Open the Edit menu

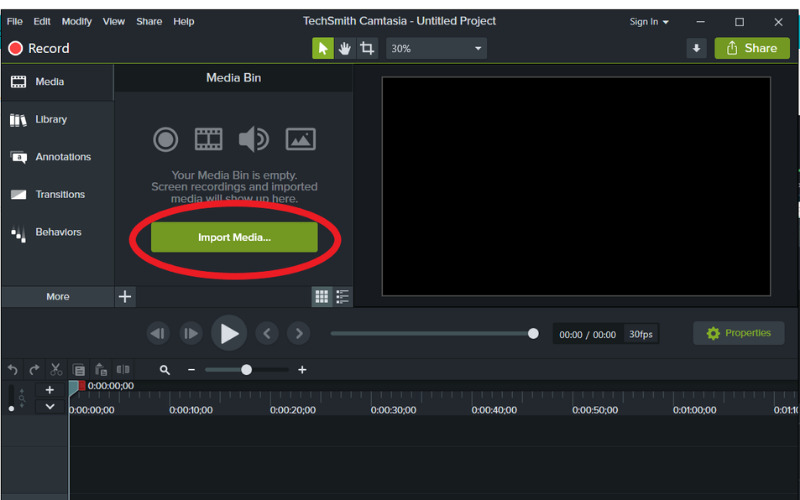click(x=42, y=21)
